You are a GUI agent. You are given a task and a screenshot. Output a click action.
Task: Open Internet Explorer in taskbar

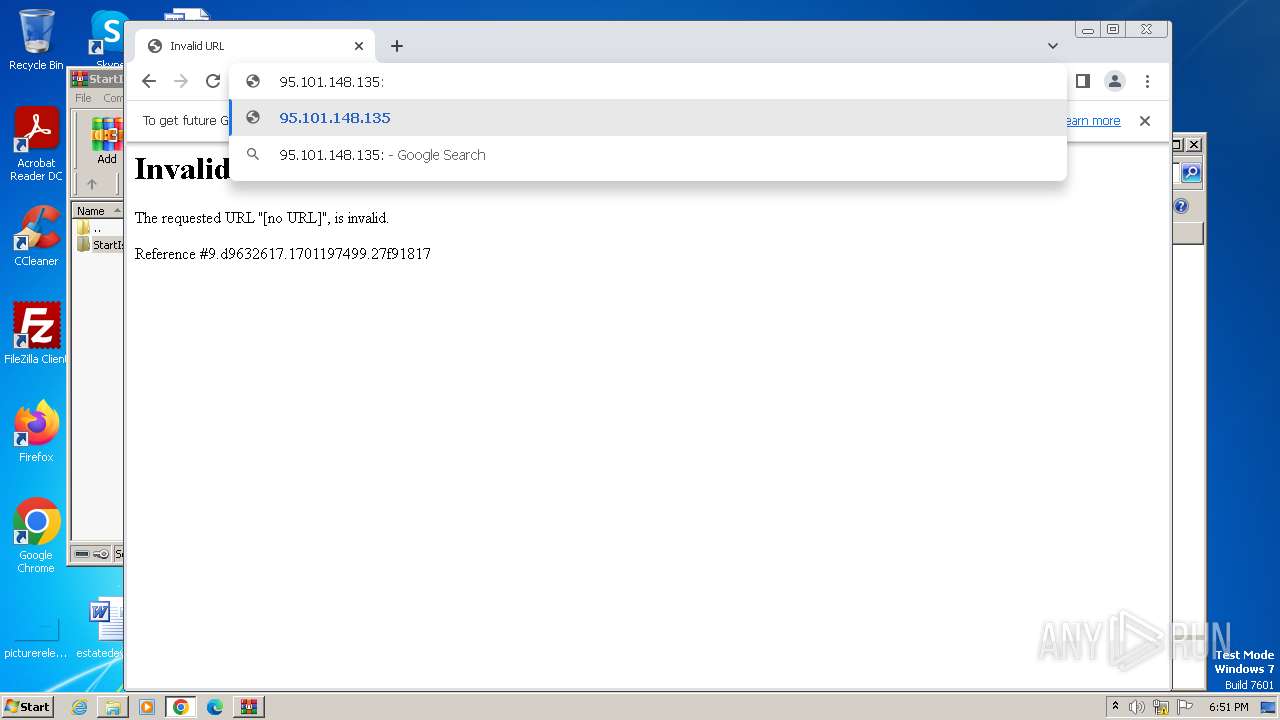[79, 707]
